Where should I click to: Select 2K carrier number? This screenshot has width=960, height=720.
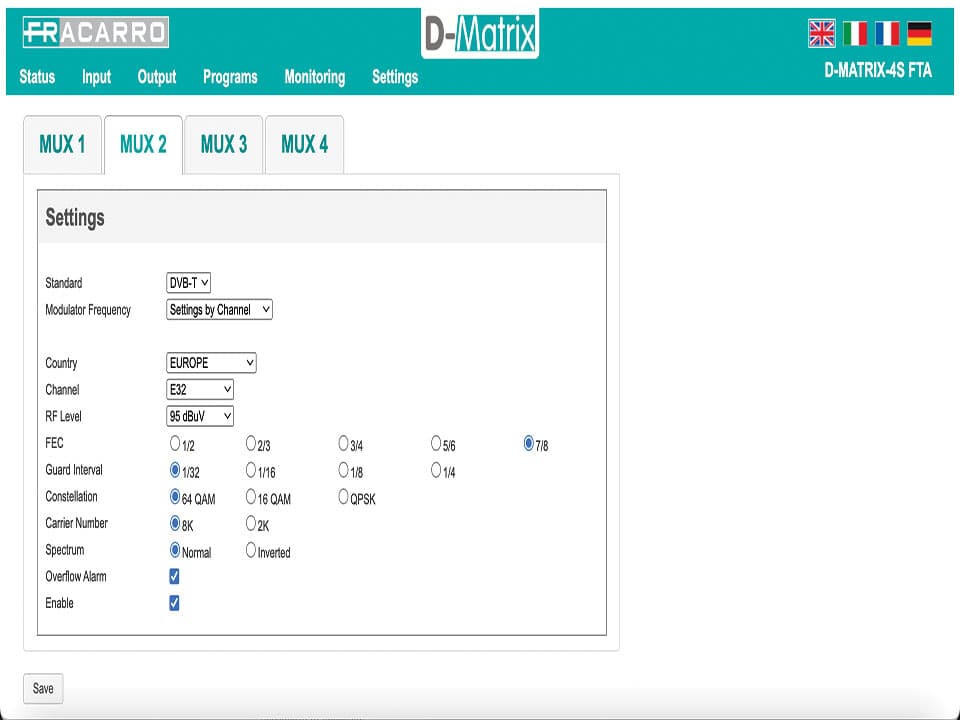point(250,523)
